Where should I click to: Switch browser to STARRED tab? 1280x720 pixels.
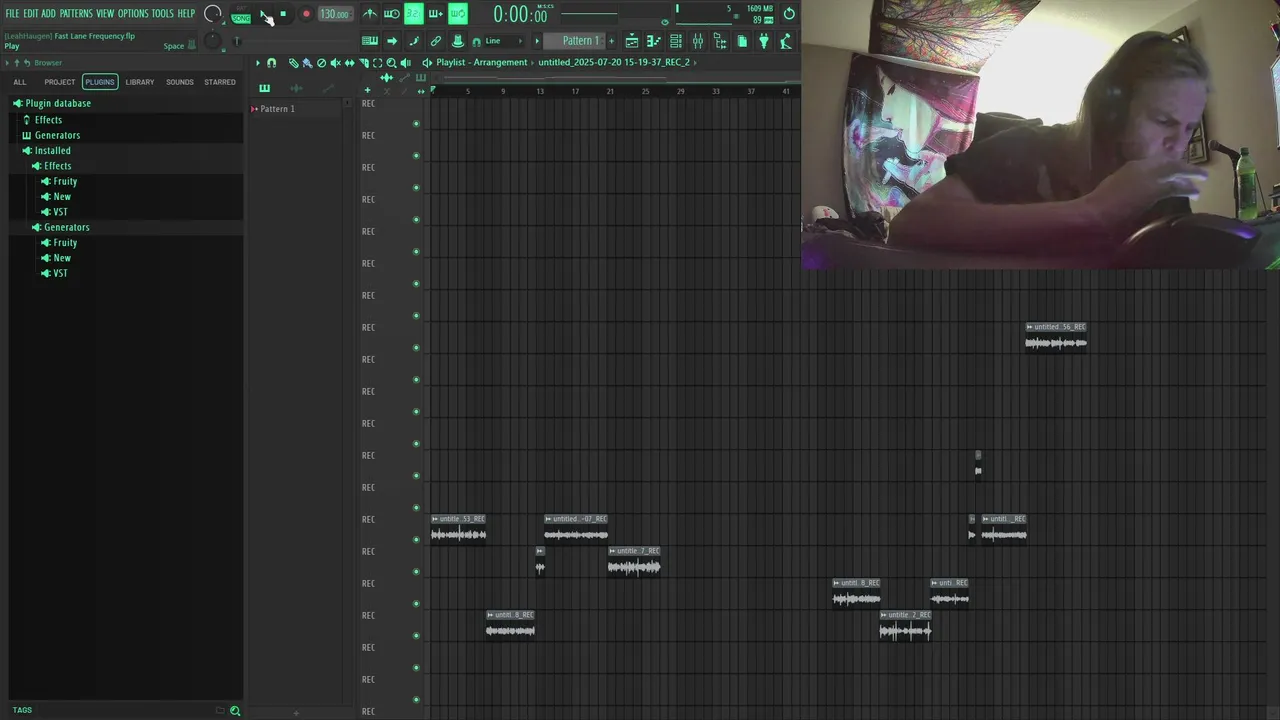pyautogui.click(x=220, y=82)
